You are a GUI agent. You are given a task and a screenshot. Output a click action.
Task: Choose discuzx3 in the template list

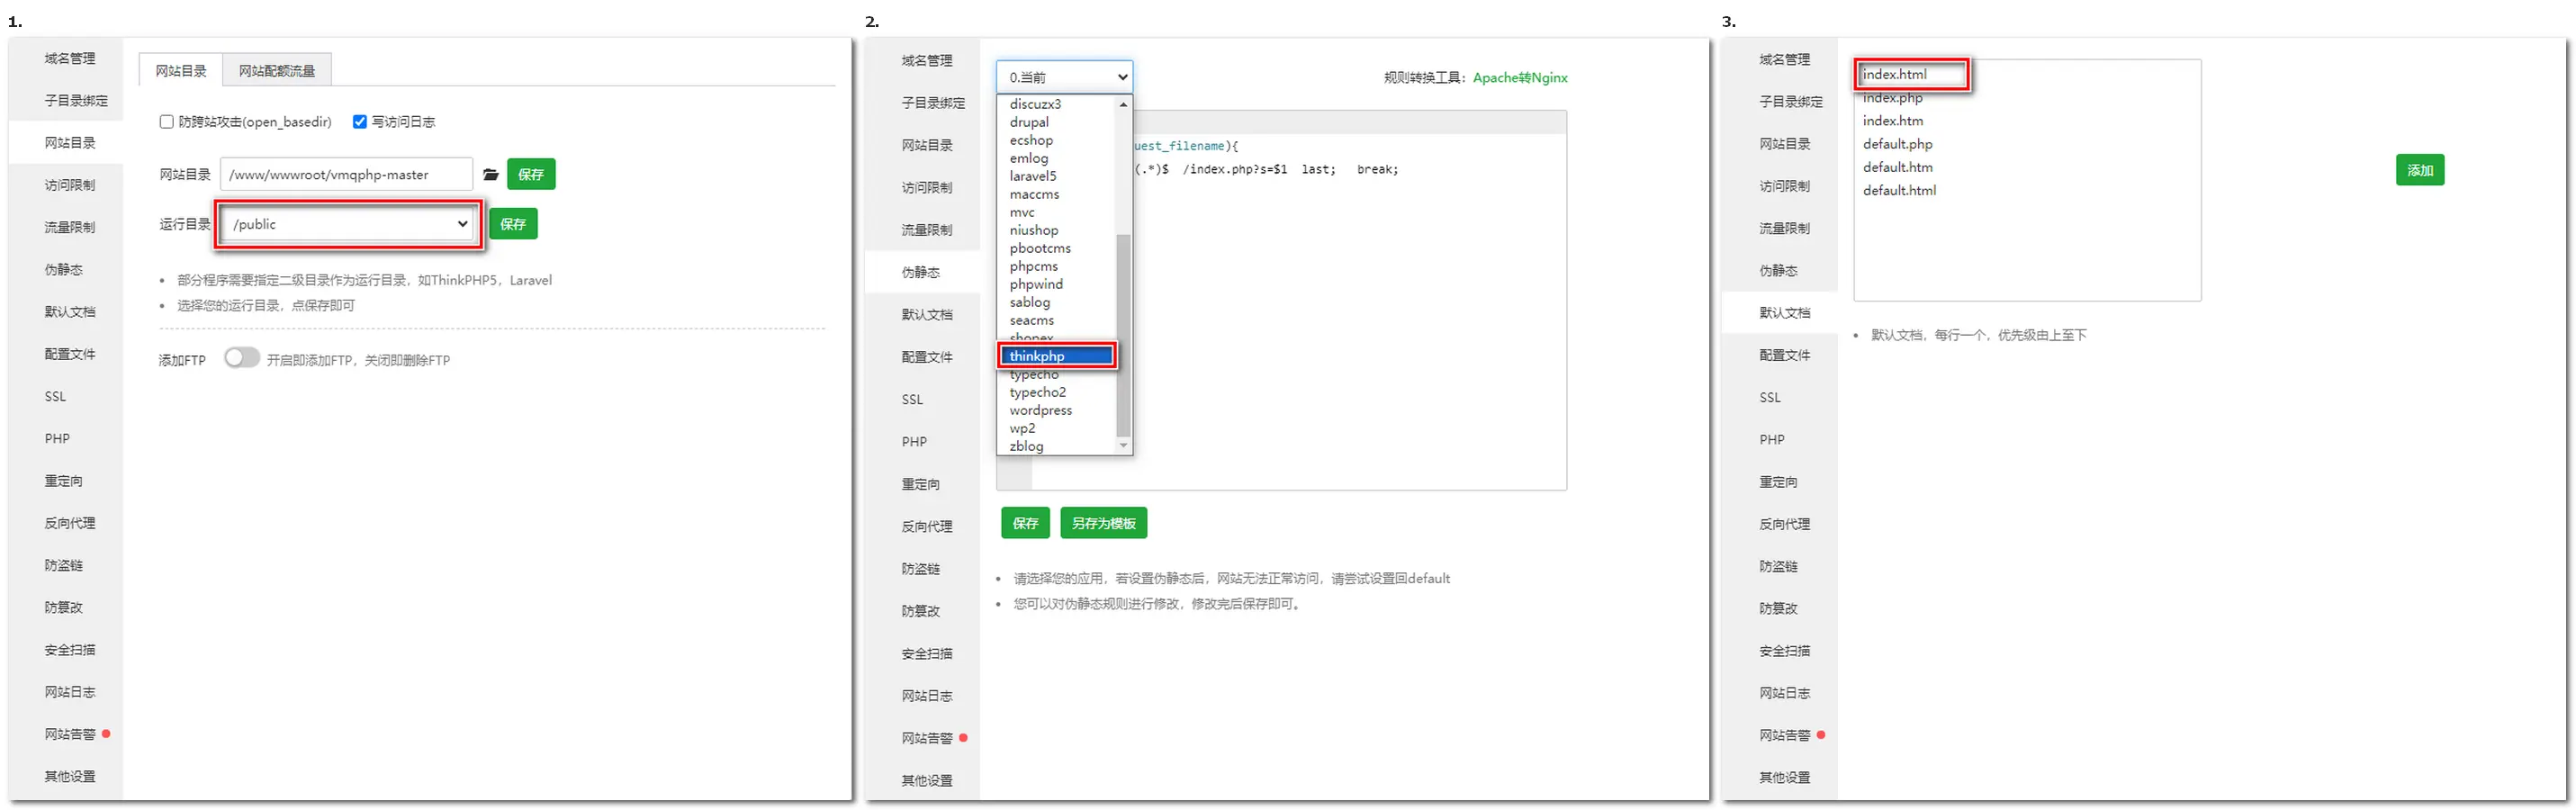click(x=1057, y=104)
